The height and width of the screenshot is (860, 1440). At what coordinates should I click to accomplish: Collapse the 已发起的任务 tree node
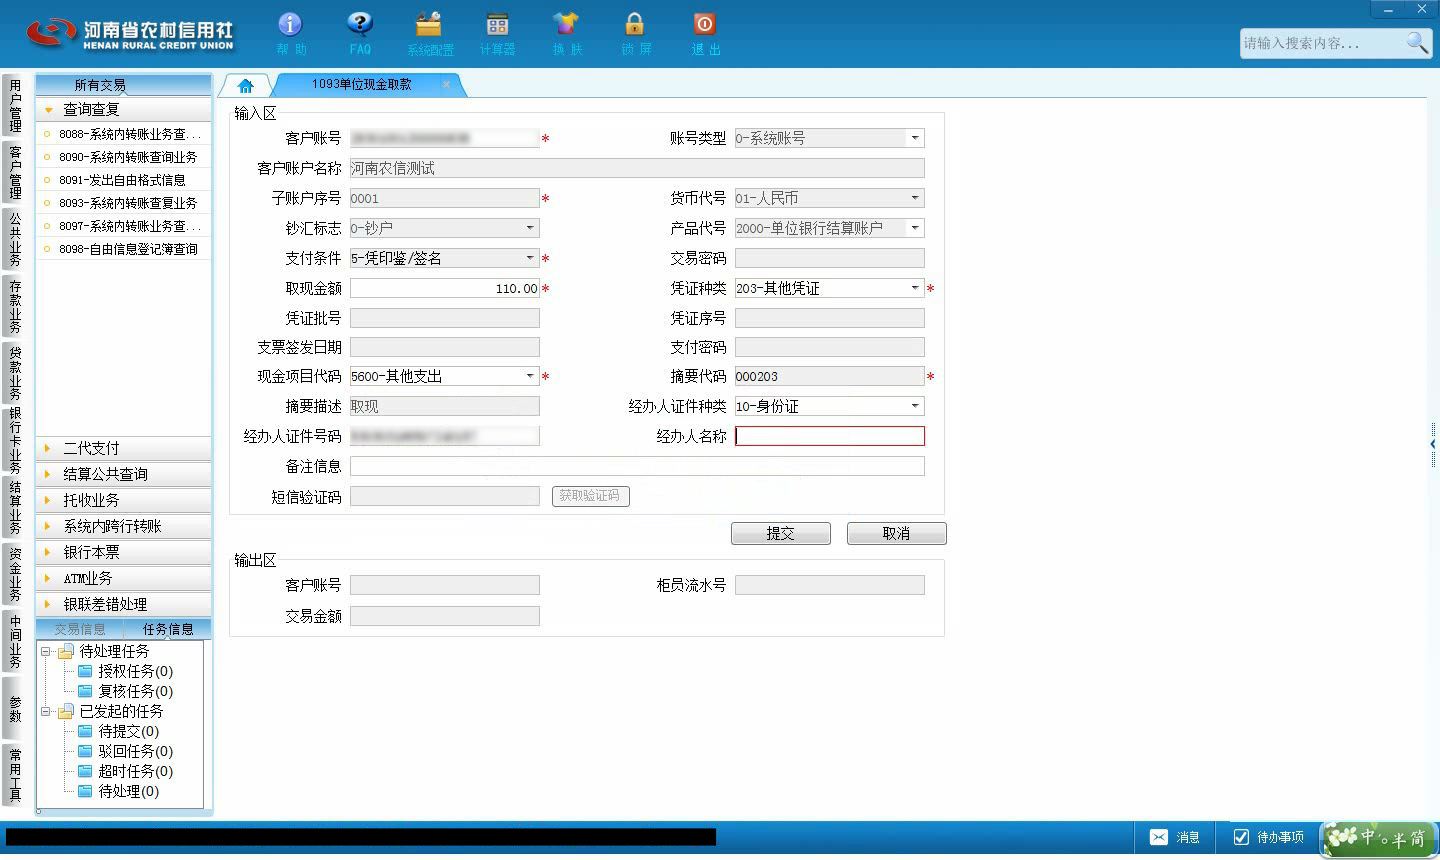tap(46, 711)
